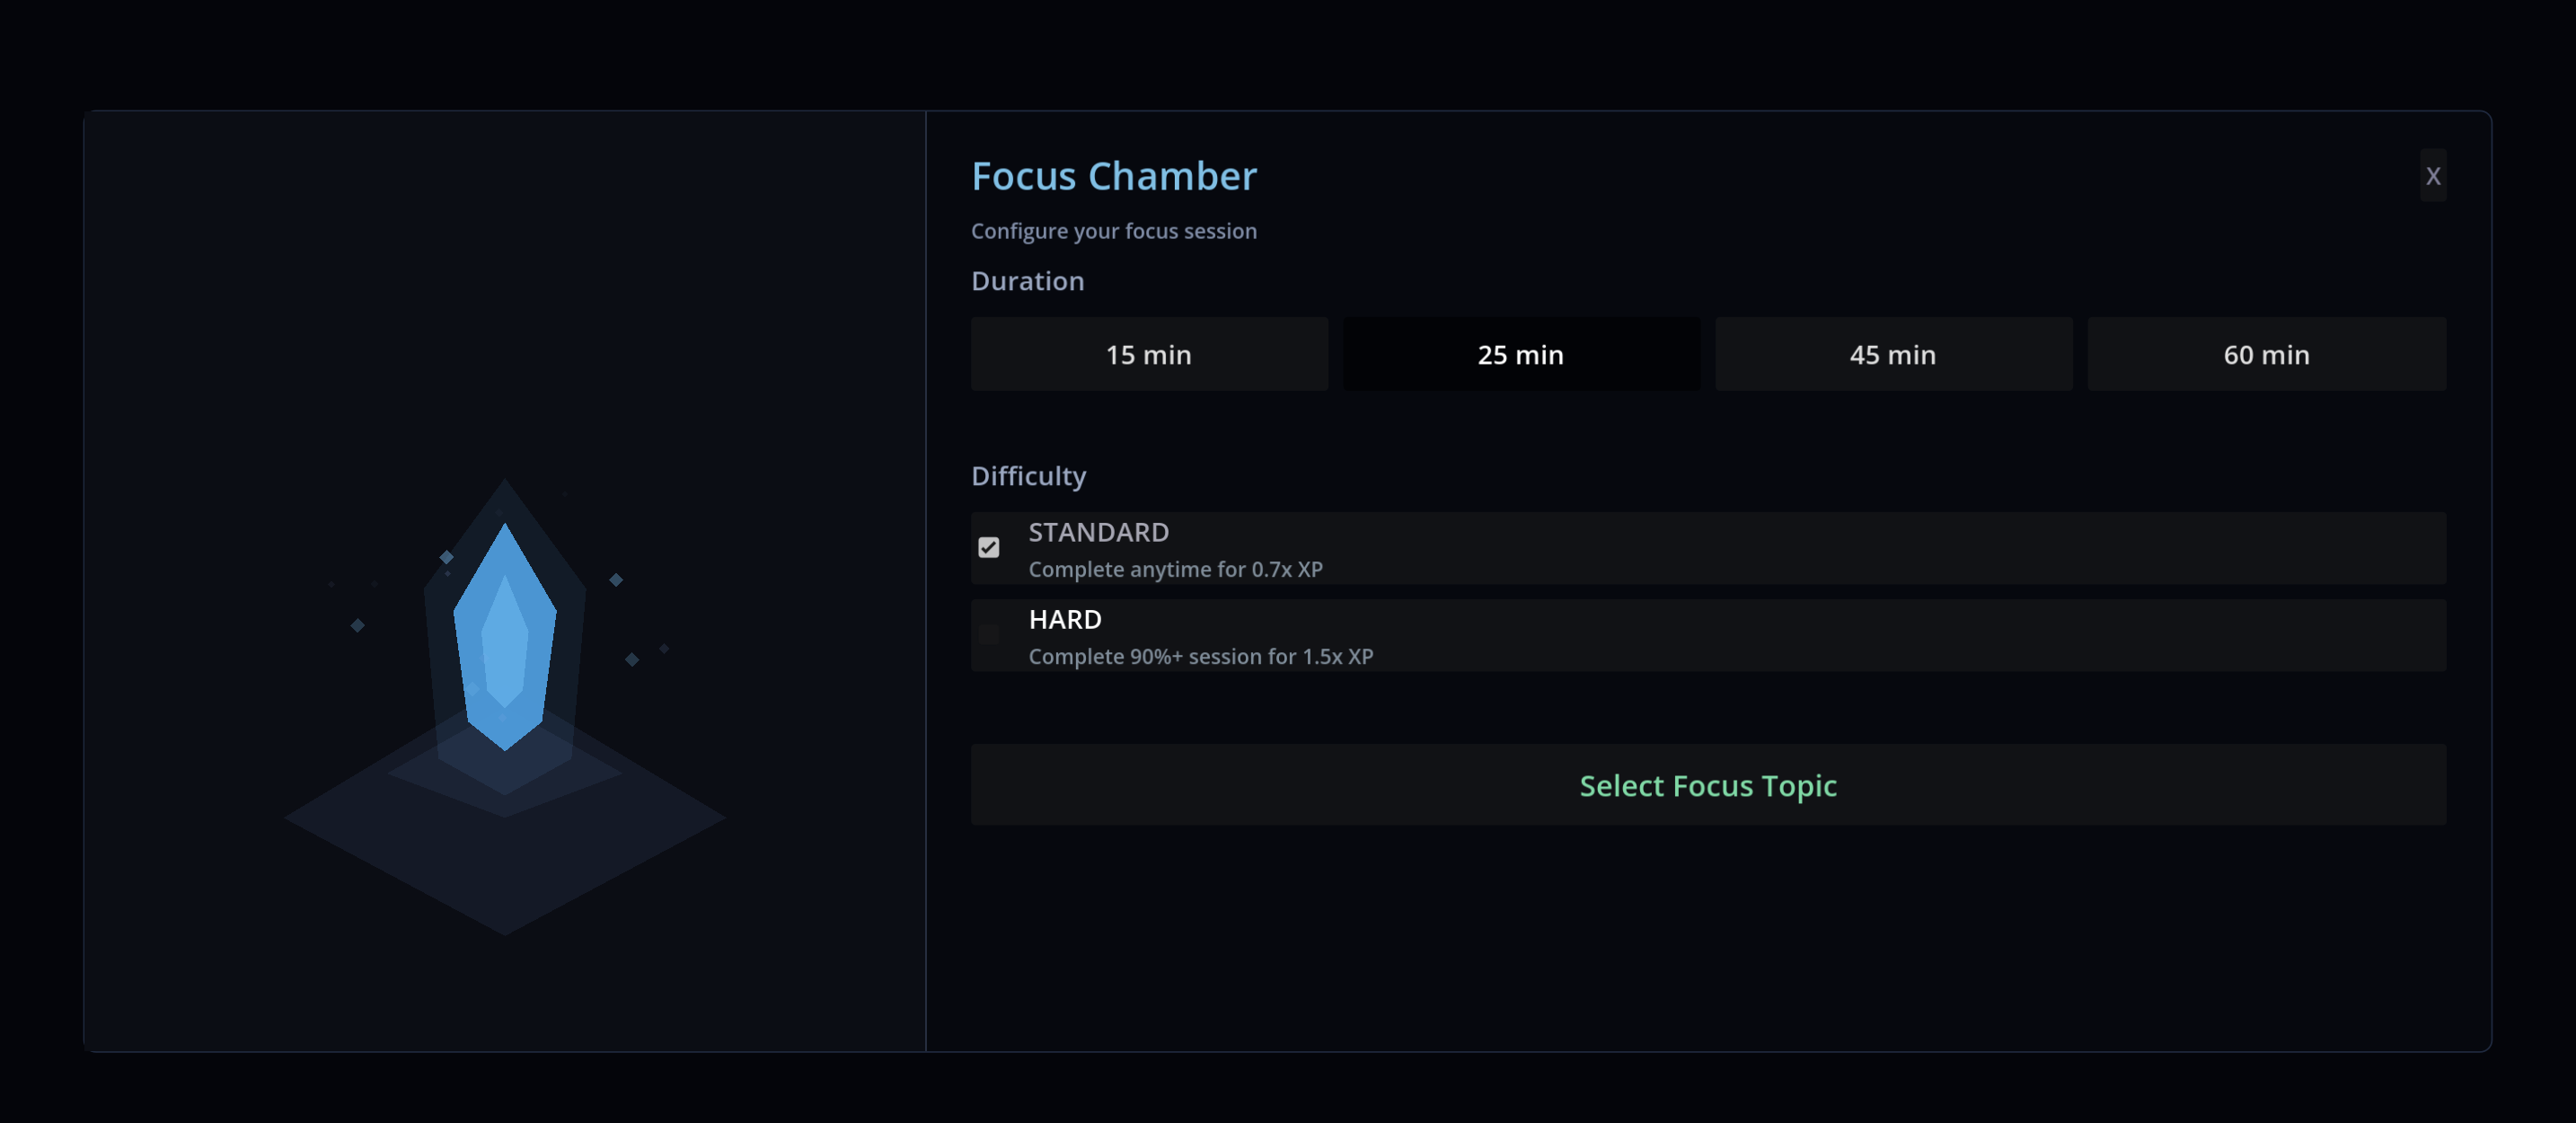Choose the 25 min duration option
This screenshot has width=2576, height=1123.
(x=1520, y=354)
